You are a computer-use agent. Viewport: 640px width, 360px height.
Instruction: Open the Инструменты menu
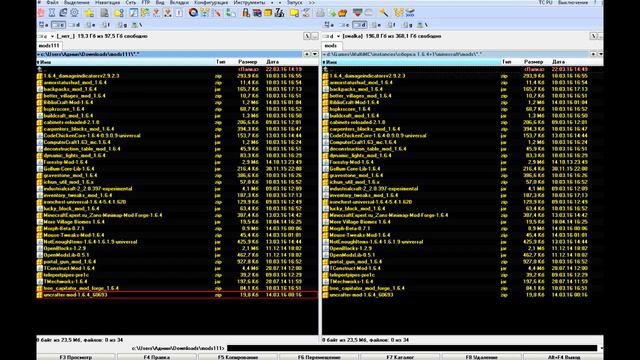249,2
